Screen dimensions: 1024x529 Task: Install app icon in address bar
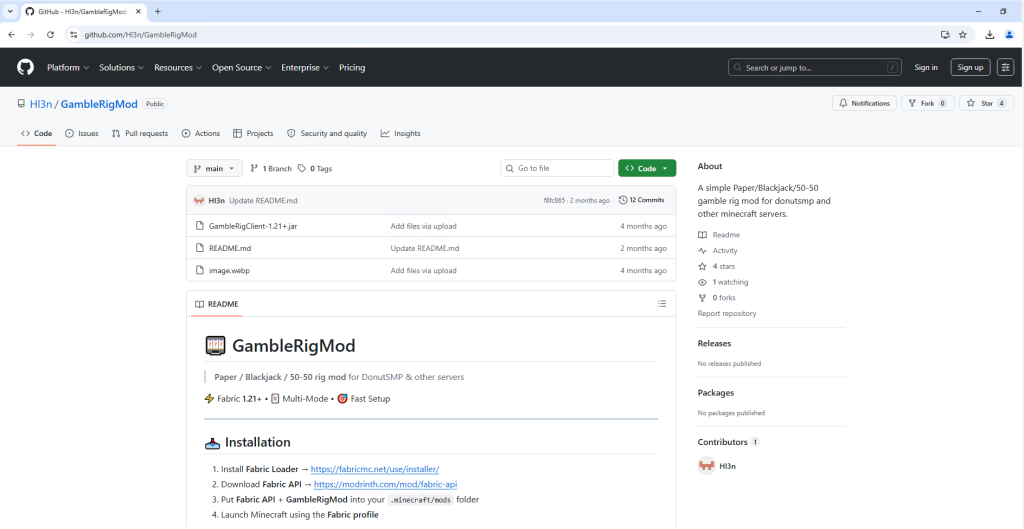coord(945,35)
